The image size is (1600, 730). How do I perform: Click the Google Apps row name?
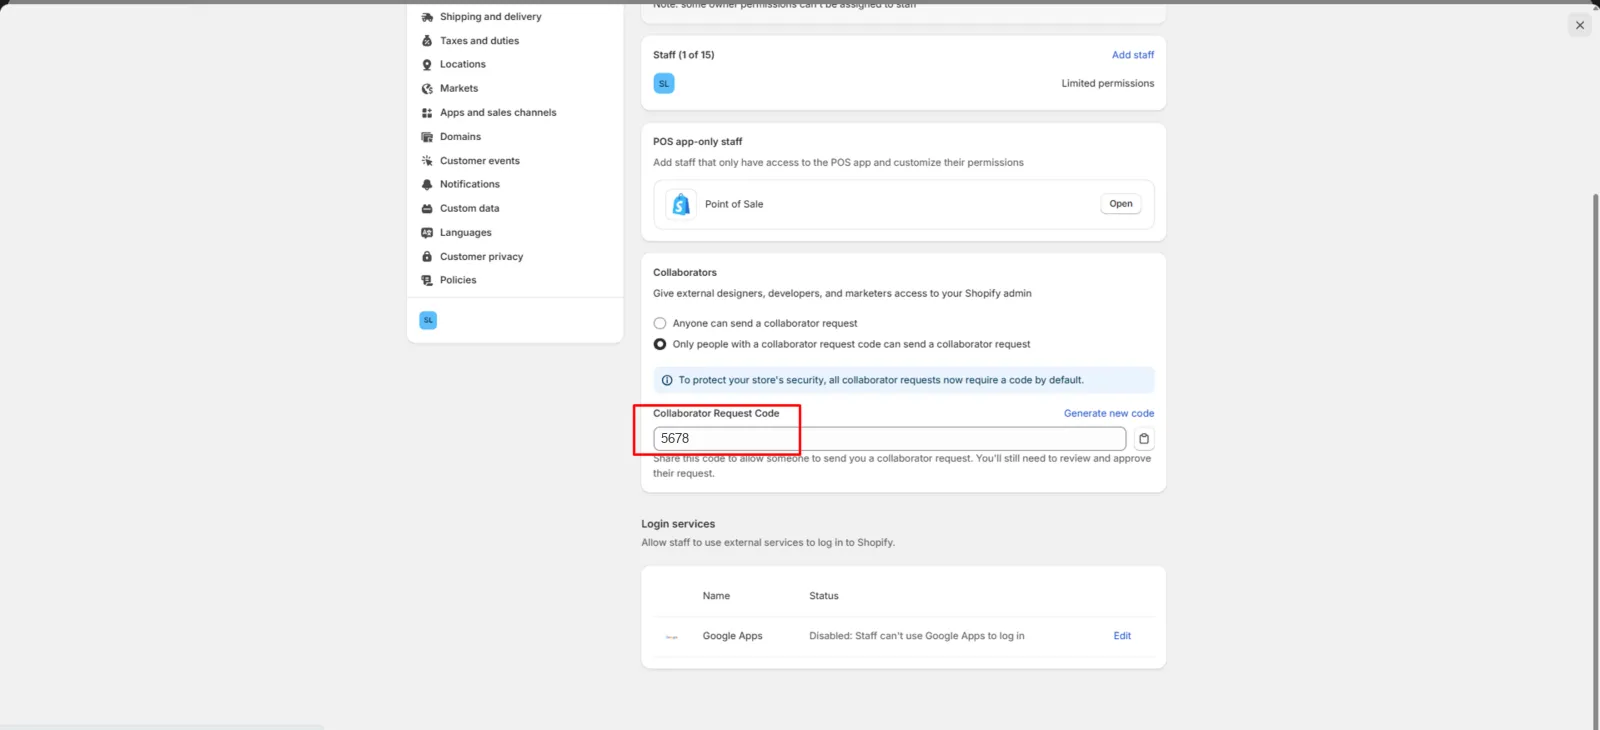tap(732, 636)
